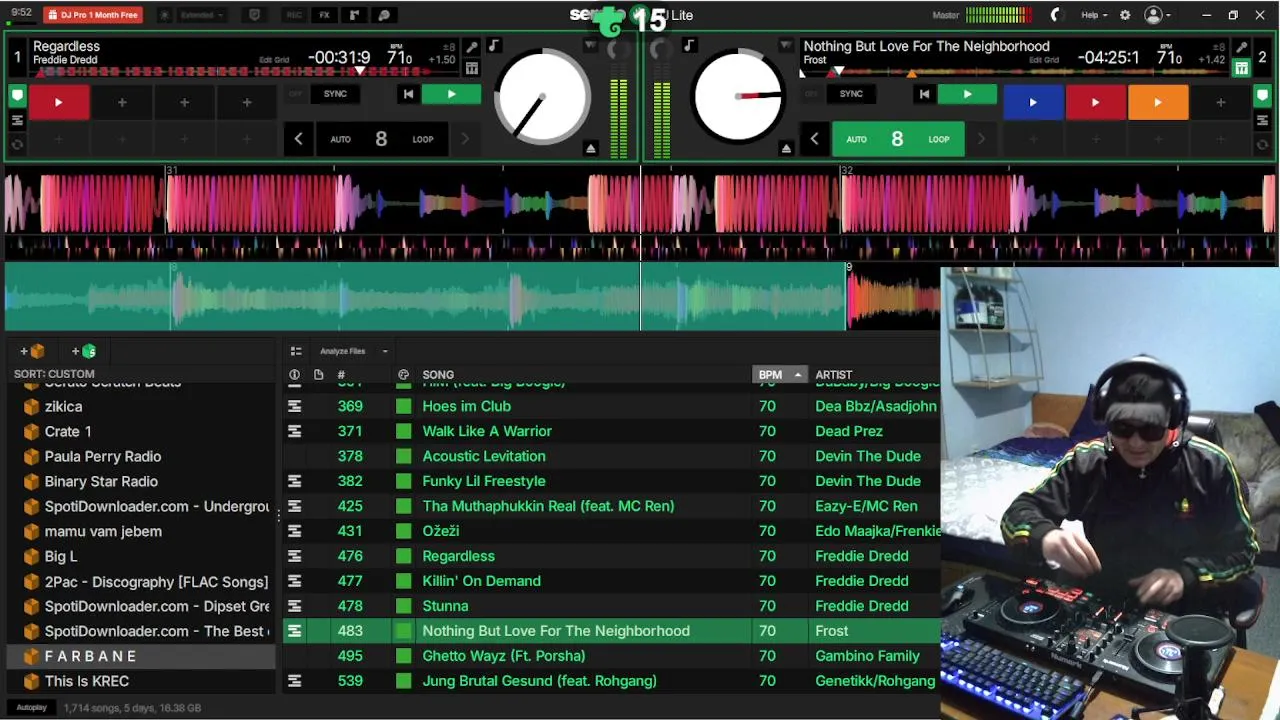Add a cue point in deck 2's fourth slot
Viewport: 1280px width, 720px height.
[1220, 102]
